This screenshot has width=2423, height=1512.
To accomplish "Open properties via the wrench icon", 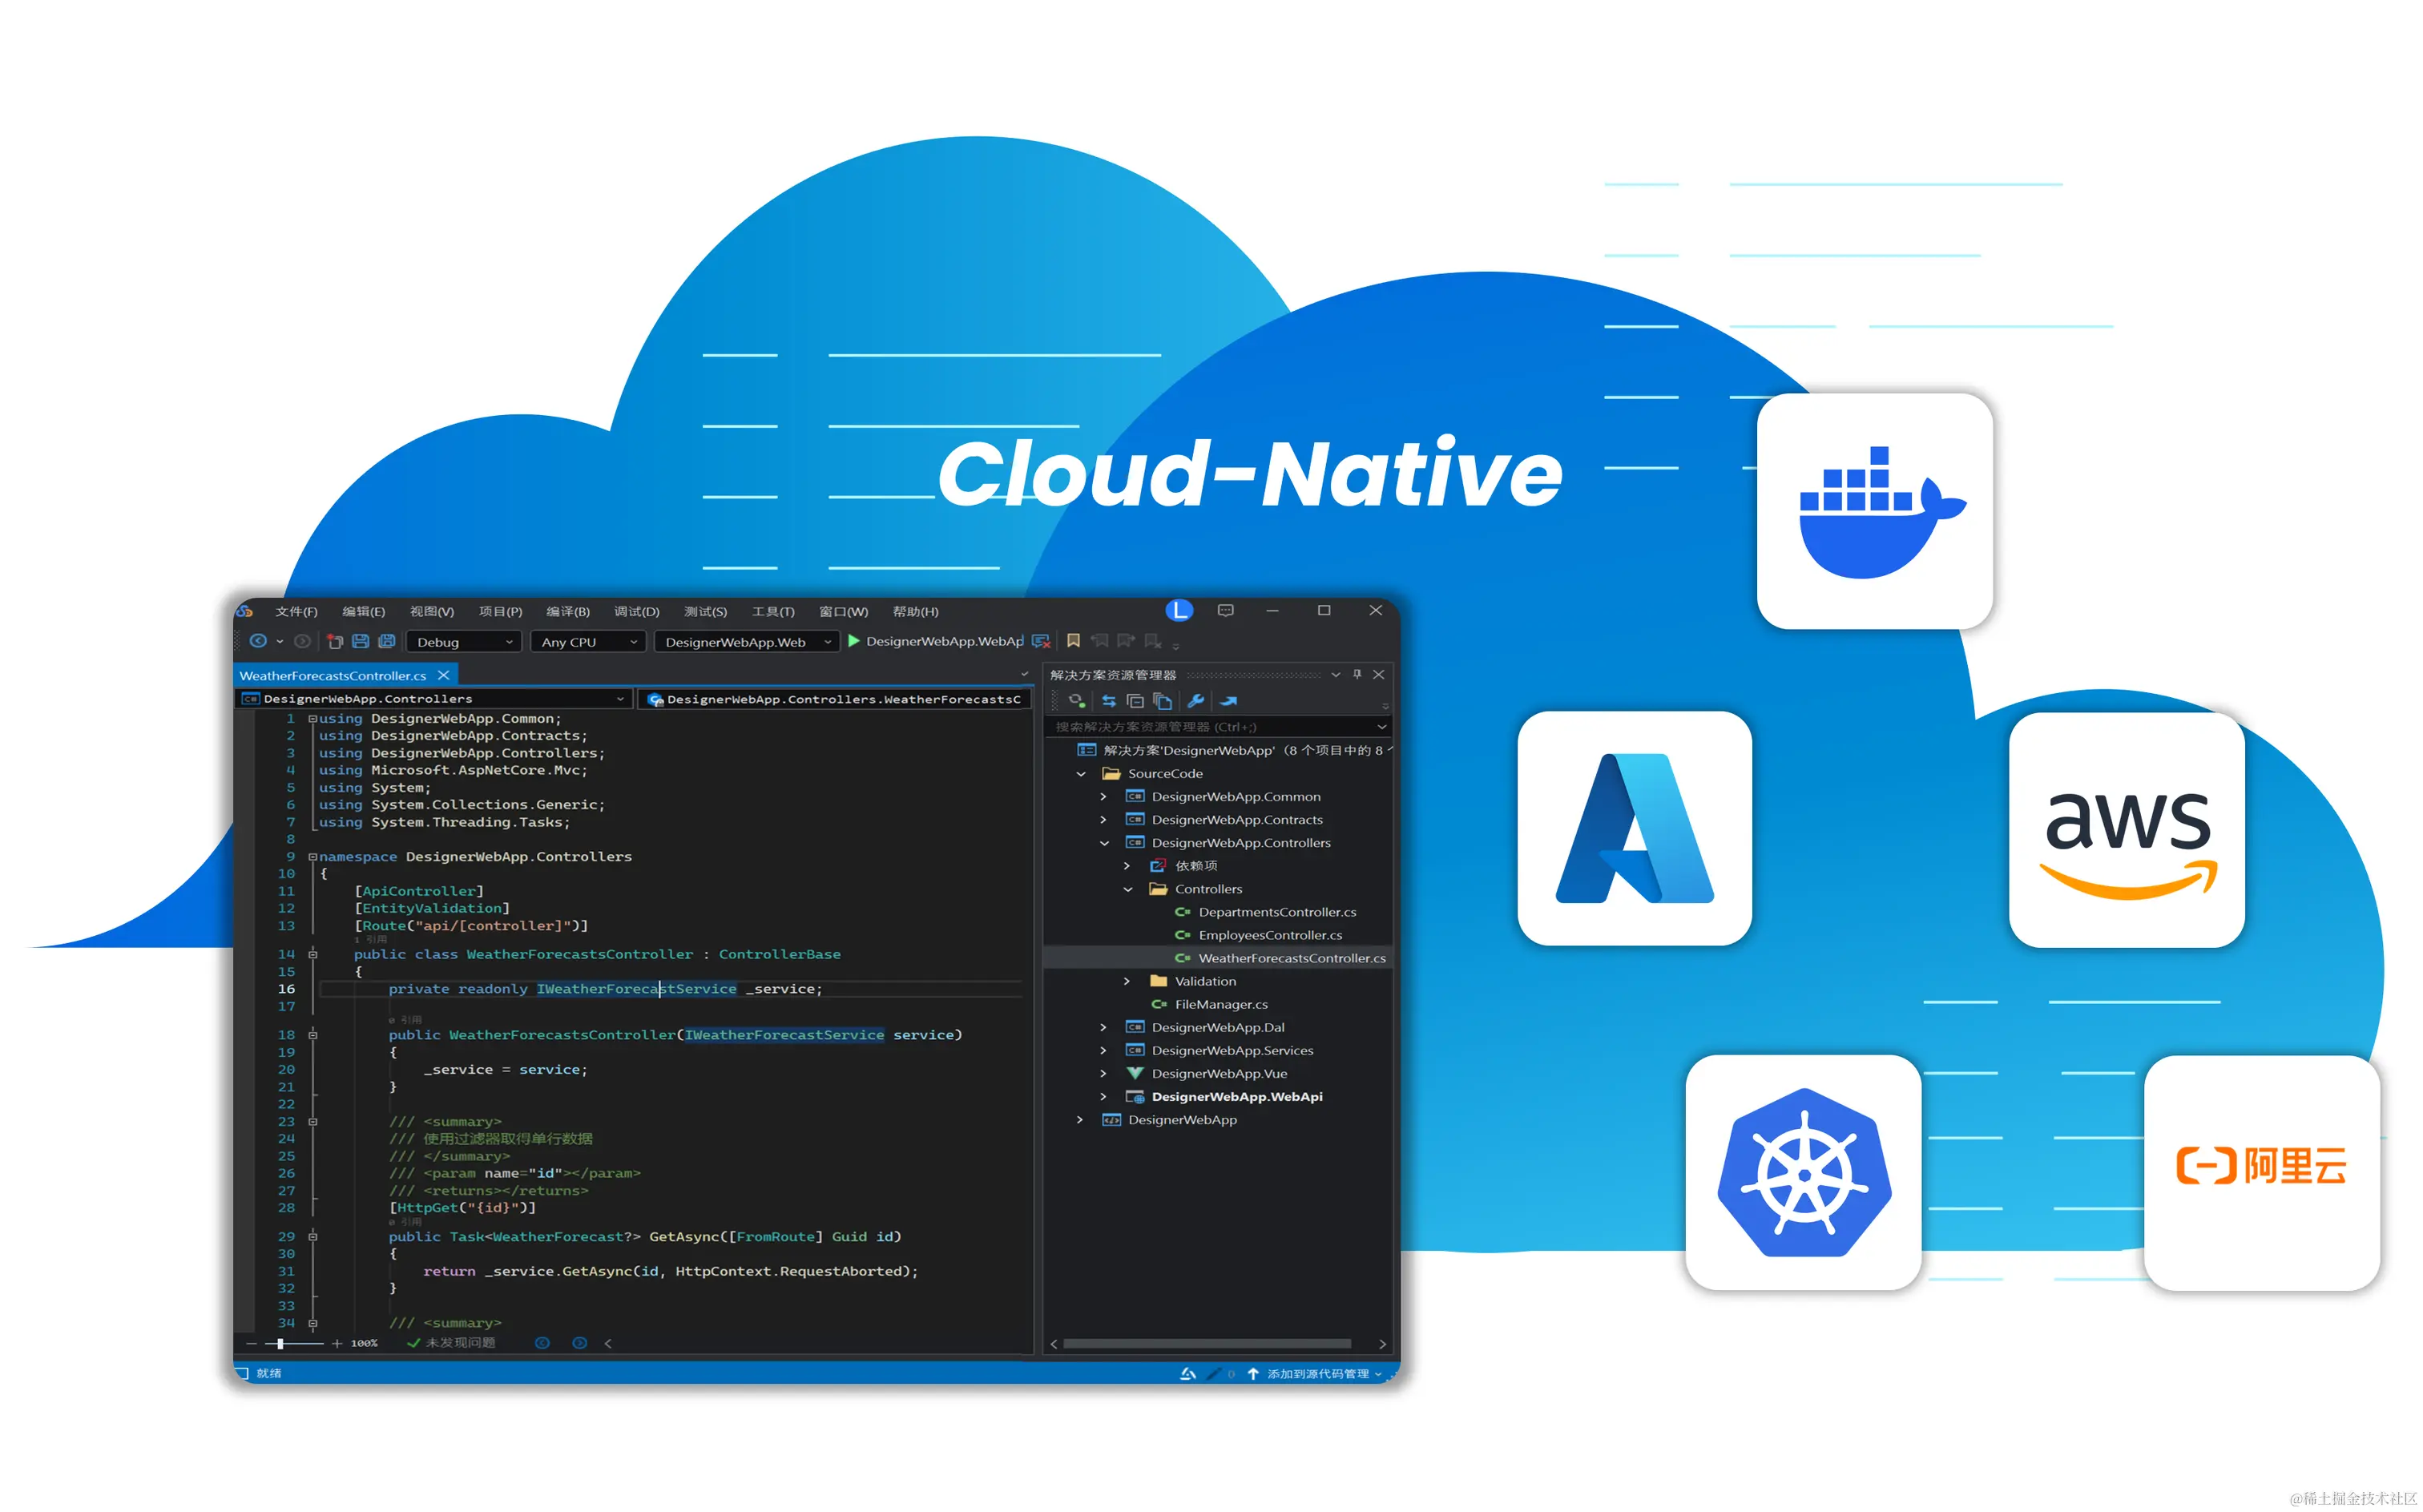I will click(x=1195, y=701).
